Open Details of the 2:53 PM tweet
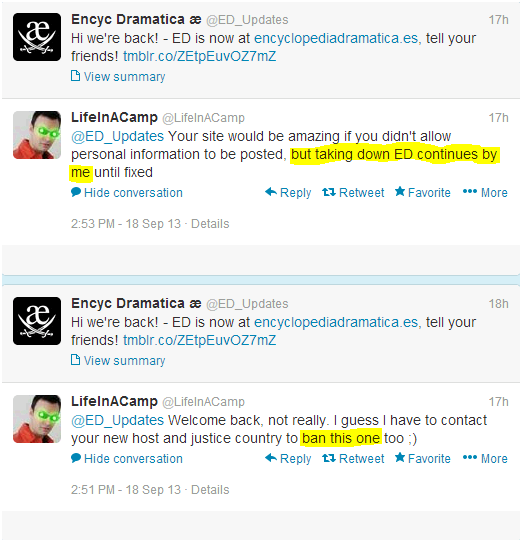This screenshot has width=522, height=542. [x=210, y=224]
